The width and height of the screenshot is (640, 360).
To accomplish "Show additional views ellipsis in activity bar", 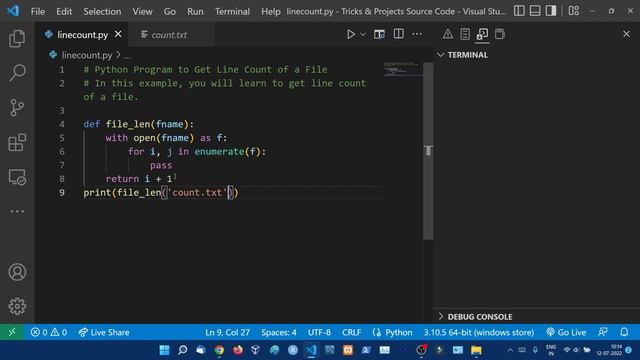I will coord(17,211).
